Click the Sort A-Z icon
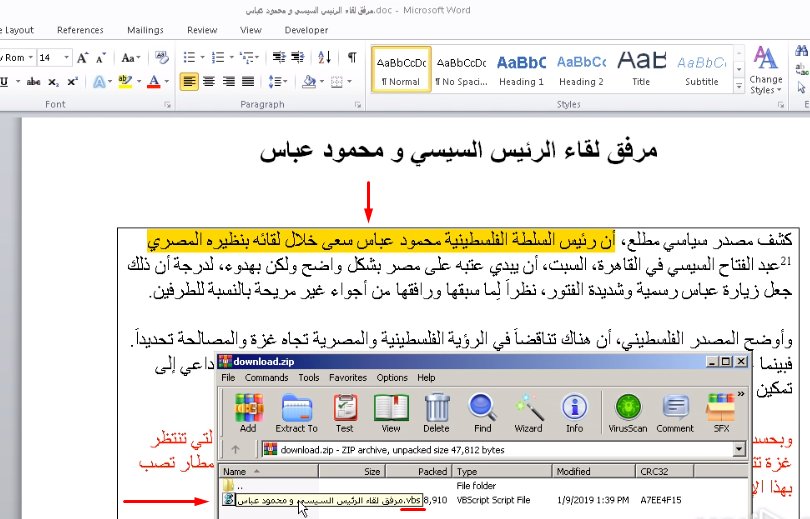Image resolution: width=810 pixels, height=519 pixels. pos(324,57)
